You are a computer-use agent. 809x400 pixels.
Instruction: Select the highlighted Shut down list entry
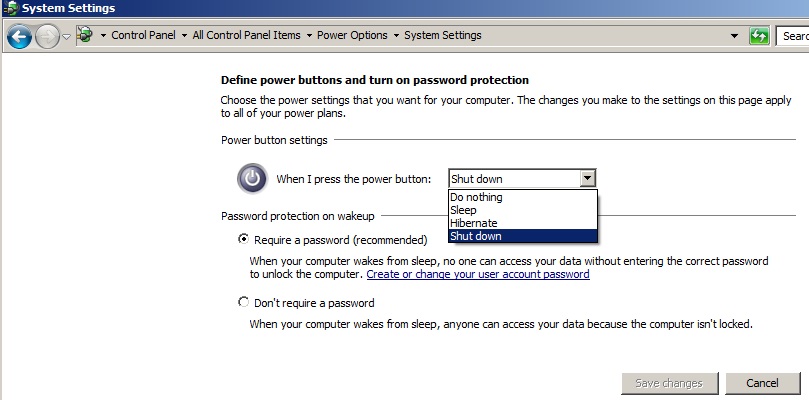[x=523, y=236]
